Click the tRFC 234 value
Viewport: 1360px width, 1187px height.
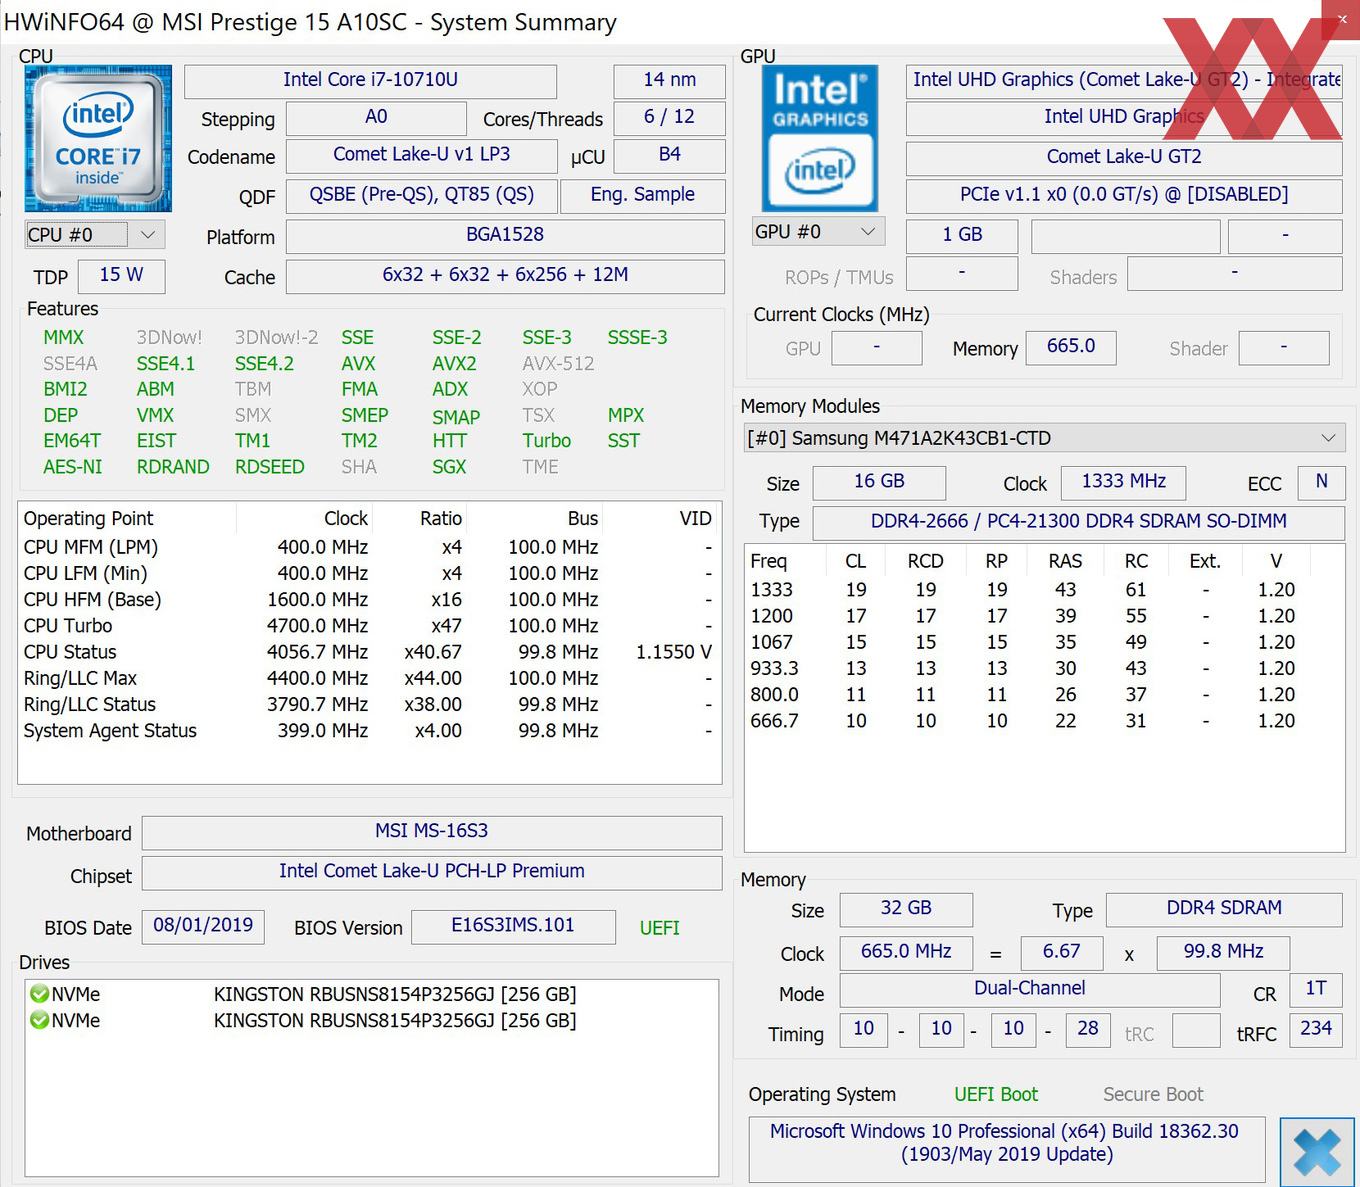coord(1316,1029)
